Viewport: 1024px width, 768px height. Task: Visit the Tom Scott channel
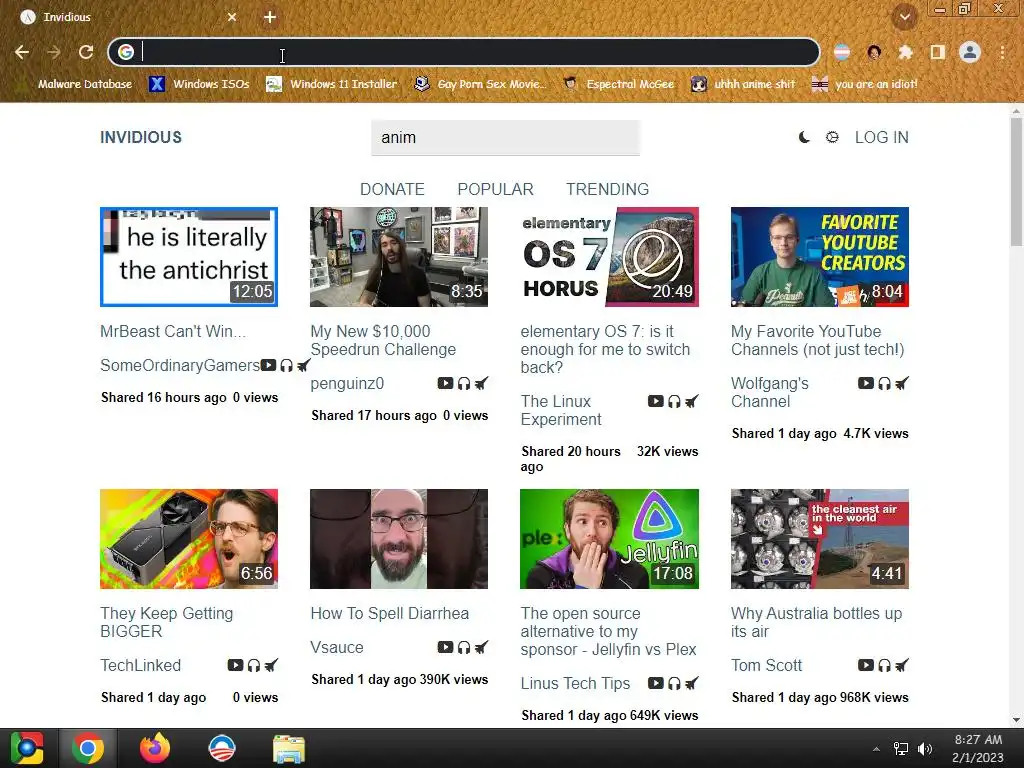coord(767,665)
